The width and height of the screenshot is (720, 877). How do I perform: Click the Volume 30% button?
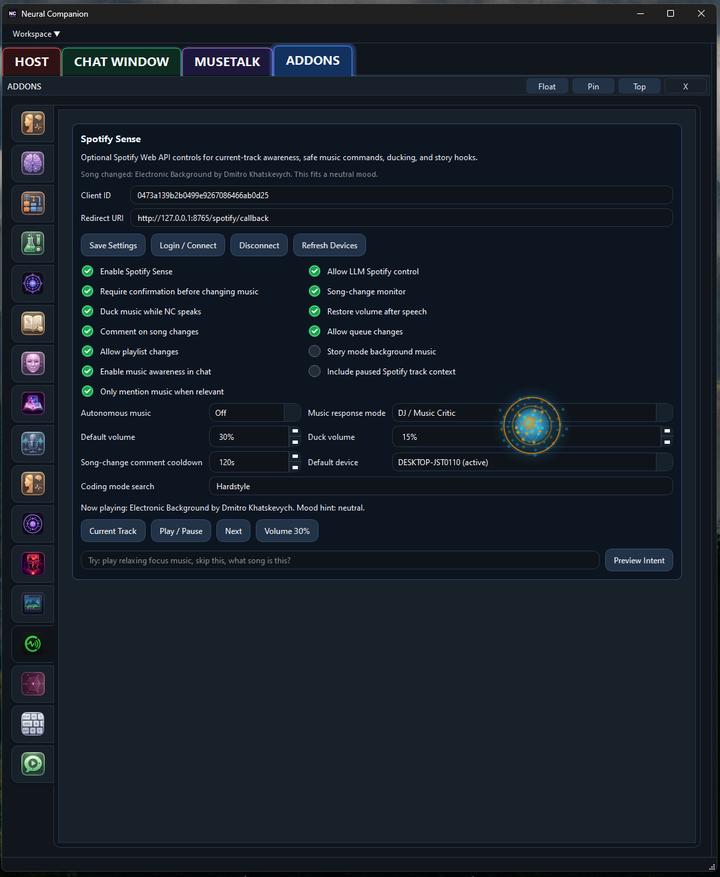287,531
